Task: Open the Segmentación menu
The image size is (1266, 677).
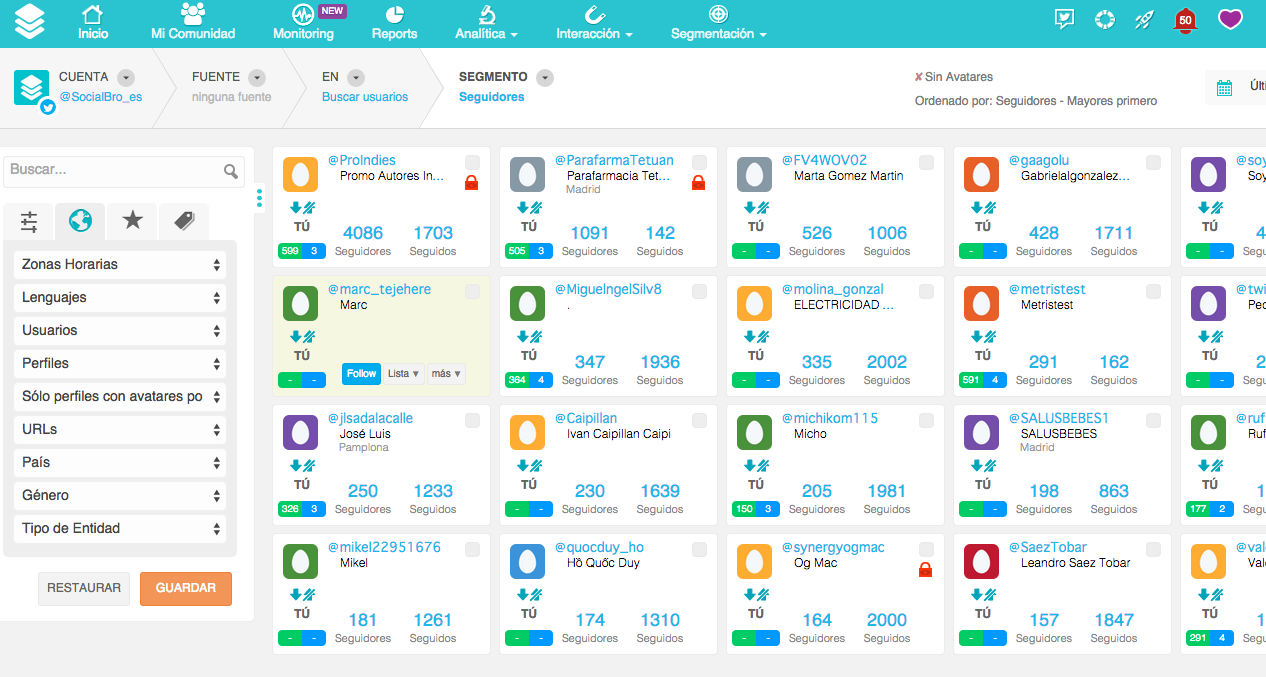Action: pyautogui.click(x=718, y=22)
